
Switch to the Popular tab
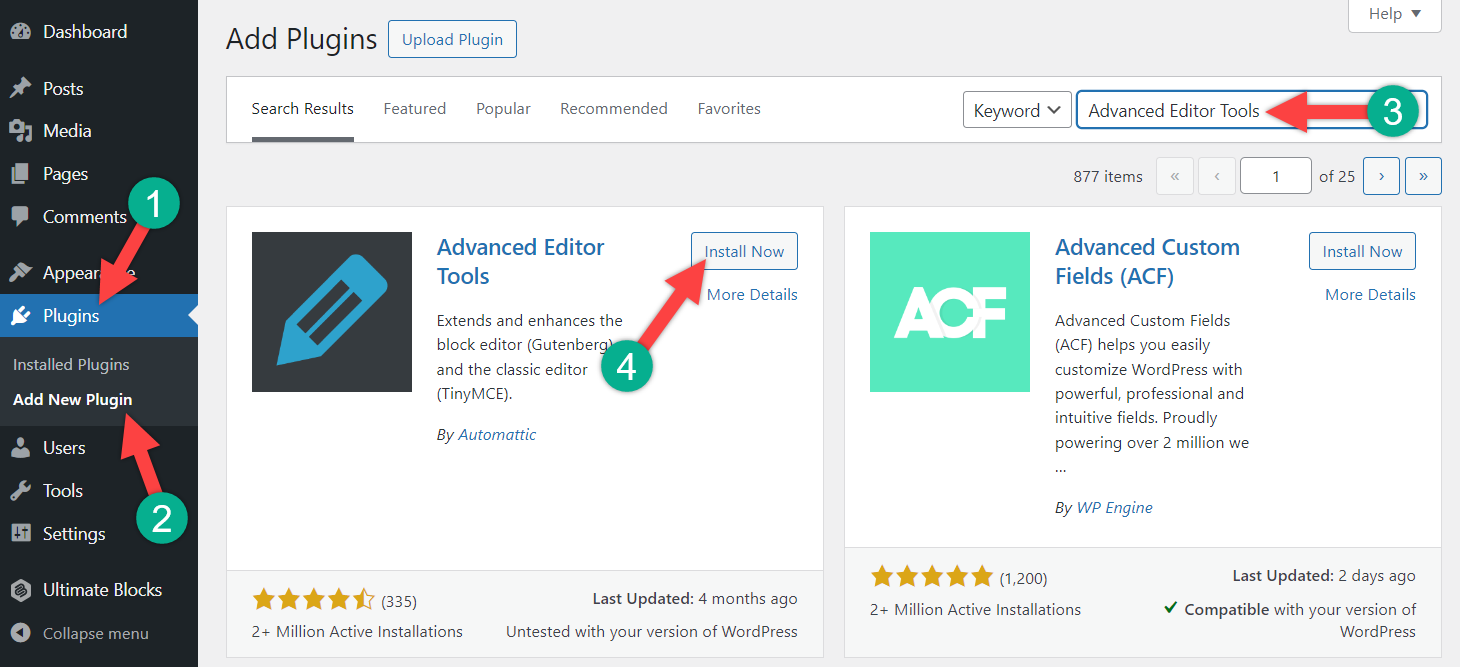503,109
